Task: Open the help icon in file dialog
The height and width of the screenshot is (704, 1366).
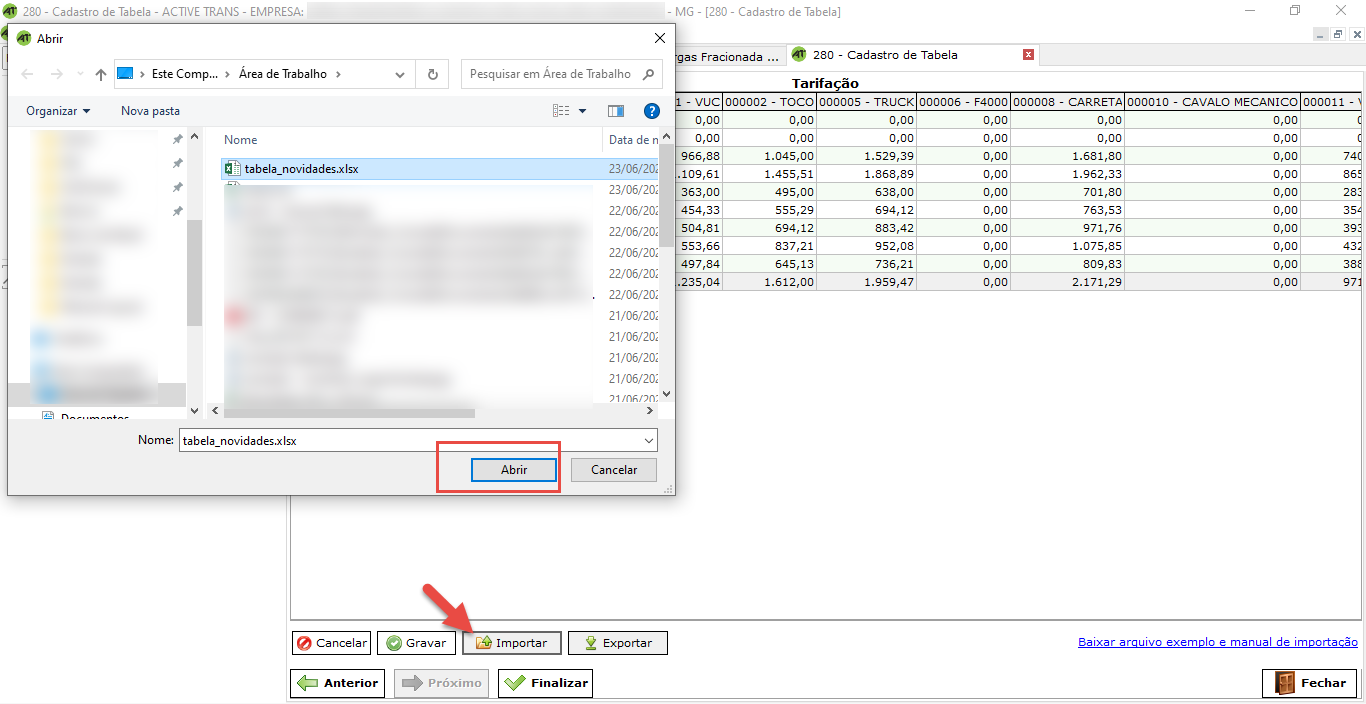Action: (651, 111)
